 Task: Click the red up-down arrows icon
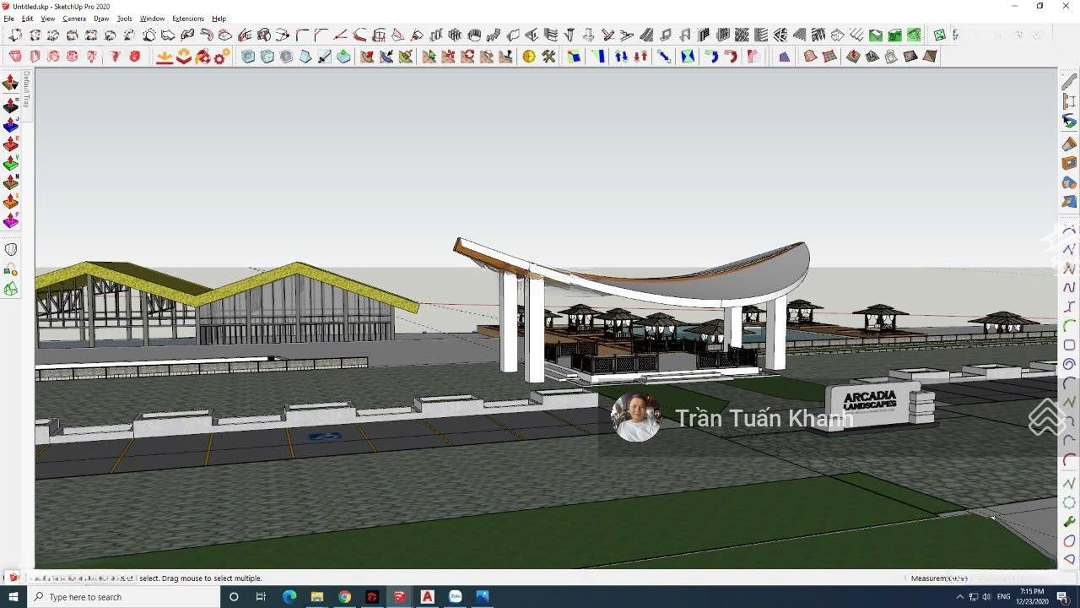pyautogui.click(x=640, y=57)
